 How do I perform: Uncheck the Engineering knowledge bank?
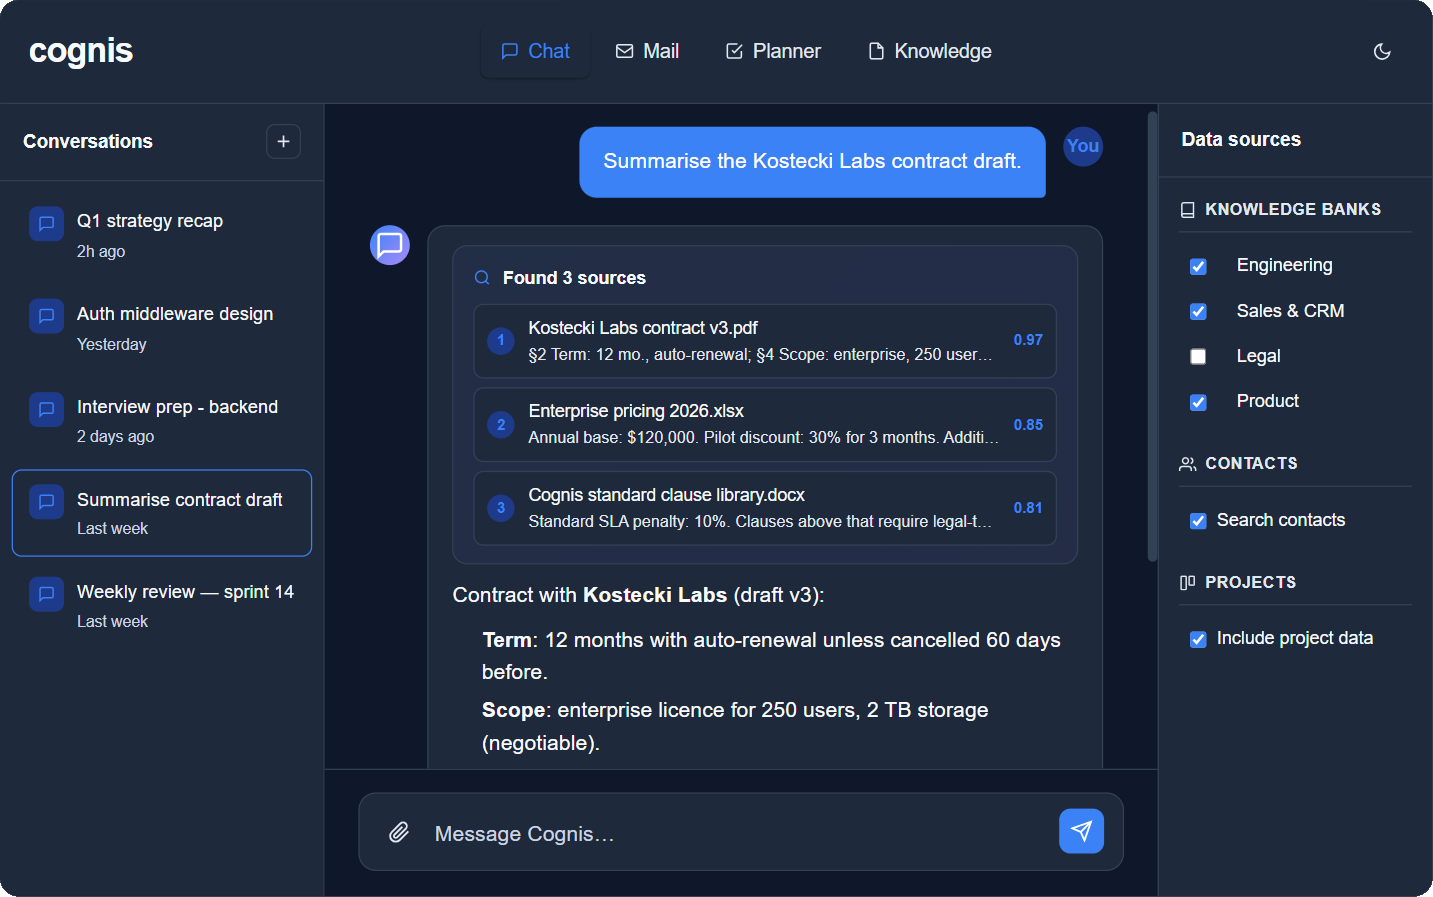click(1198, 266)
